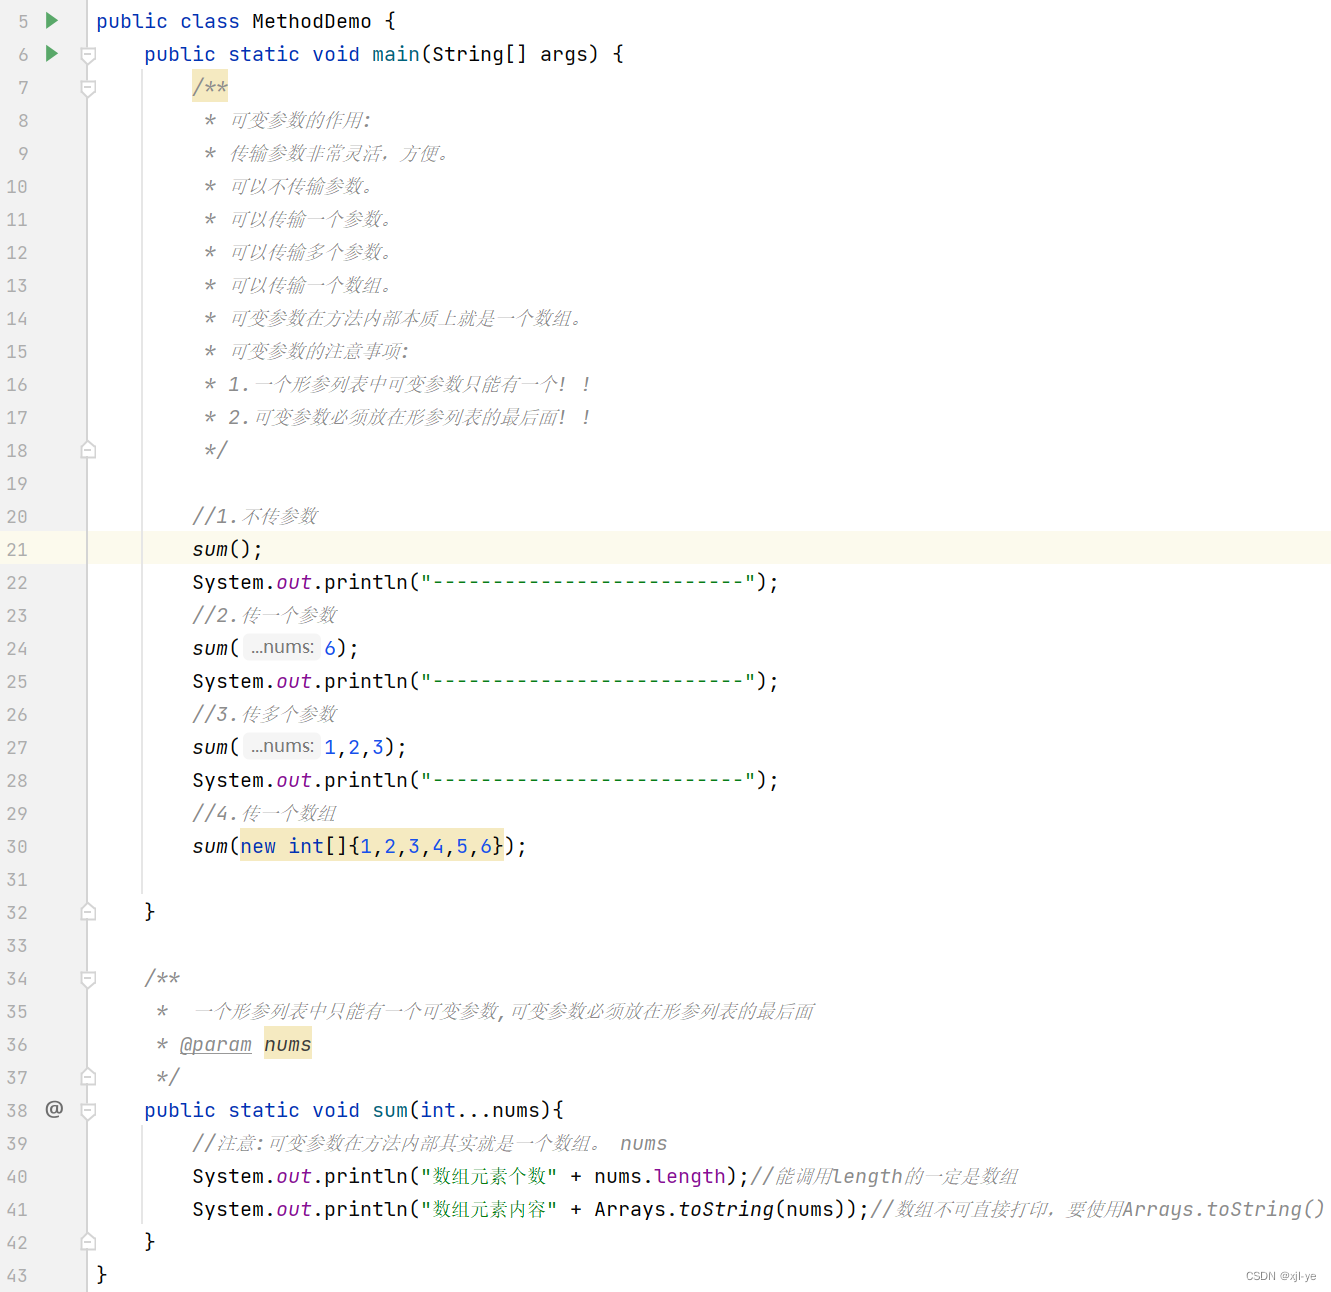1331x1292 pixels.
Task: Click the number 6 argument in sum on line 24
Action: pyautogui.click(x=330, y=648)
